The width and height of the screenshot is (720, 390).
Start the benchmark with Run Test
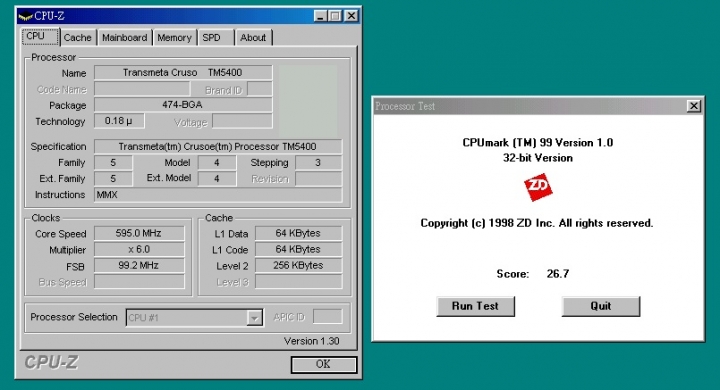click(x=475, y=306)
